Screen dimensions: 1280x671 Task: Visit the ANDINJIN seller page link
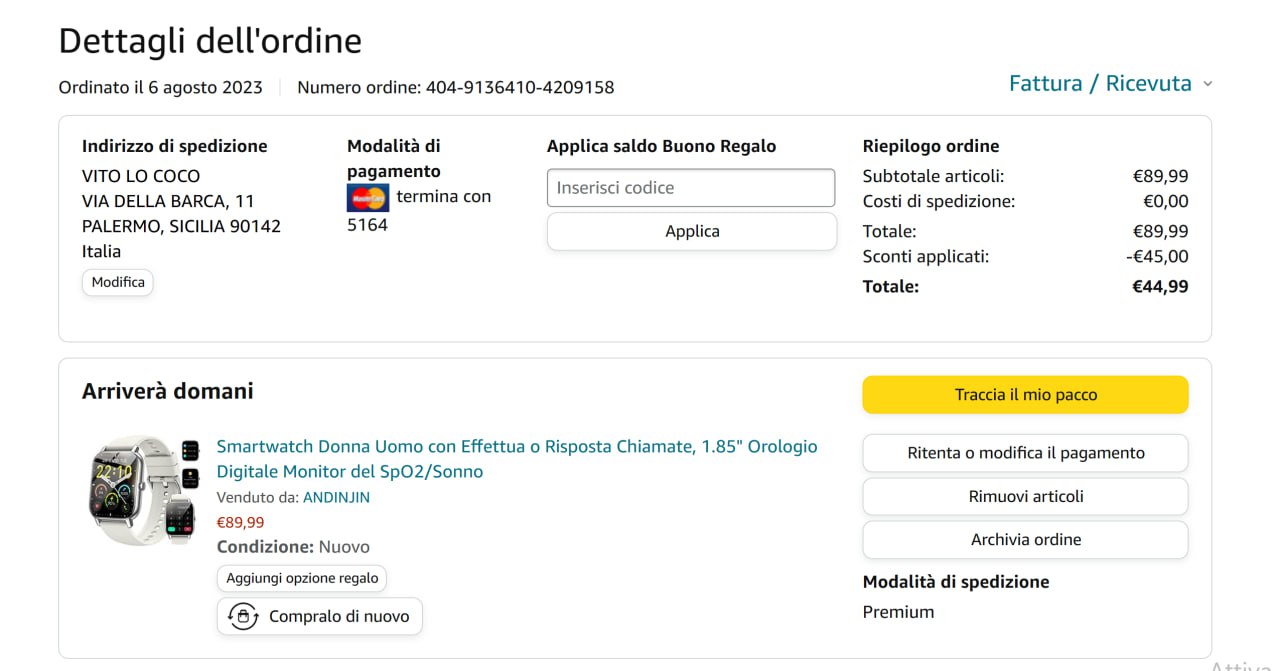pyautogui.click(x=336, y=497)
